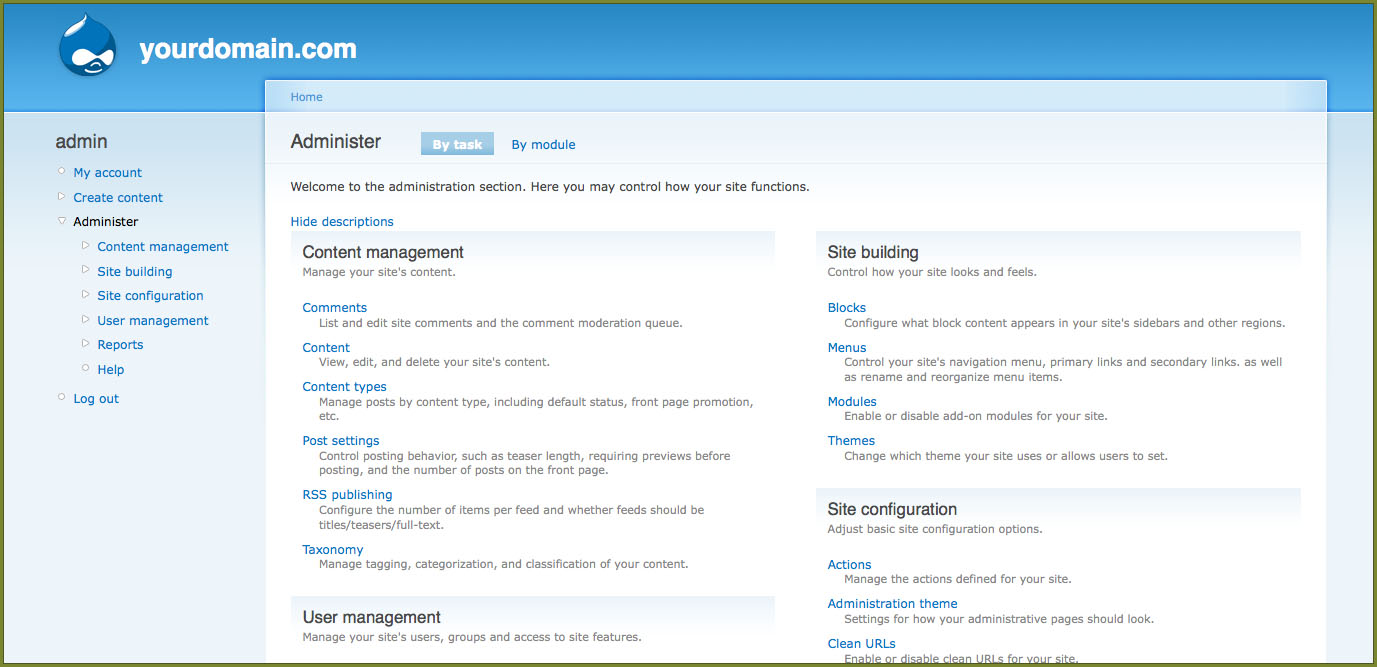Open the Comments moderation link

(334, 308)
